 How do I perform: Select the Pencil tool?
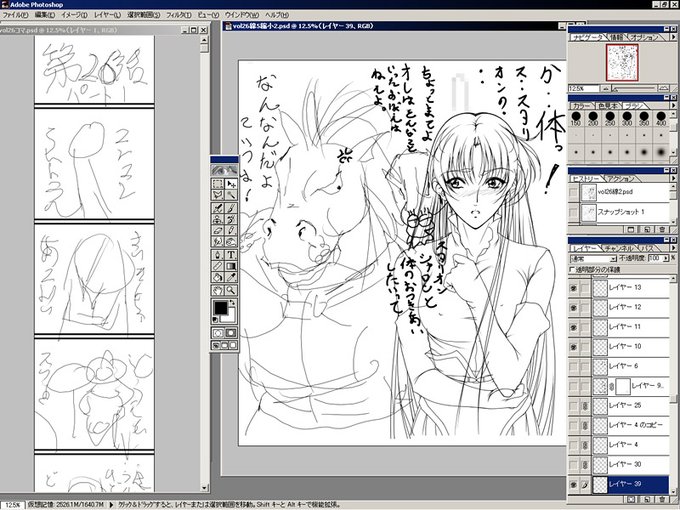(x=231, y=230)
